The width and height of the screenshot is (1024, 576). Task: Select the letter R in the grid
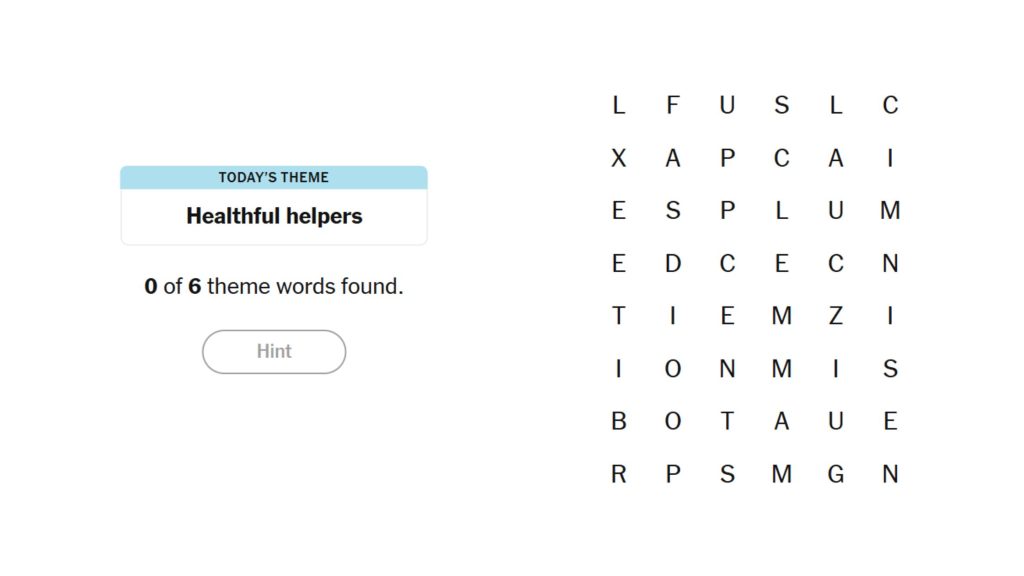tap(618, 474)
